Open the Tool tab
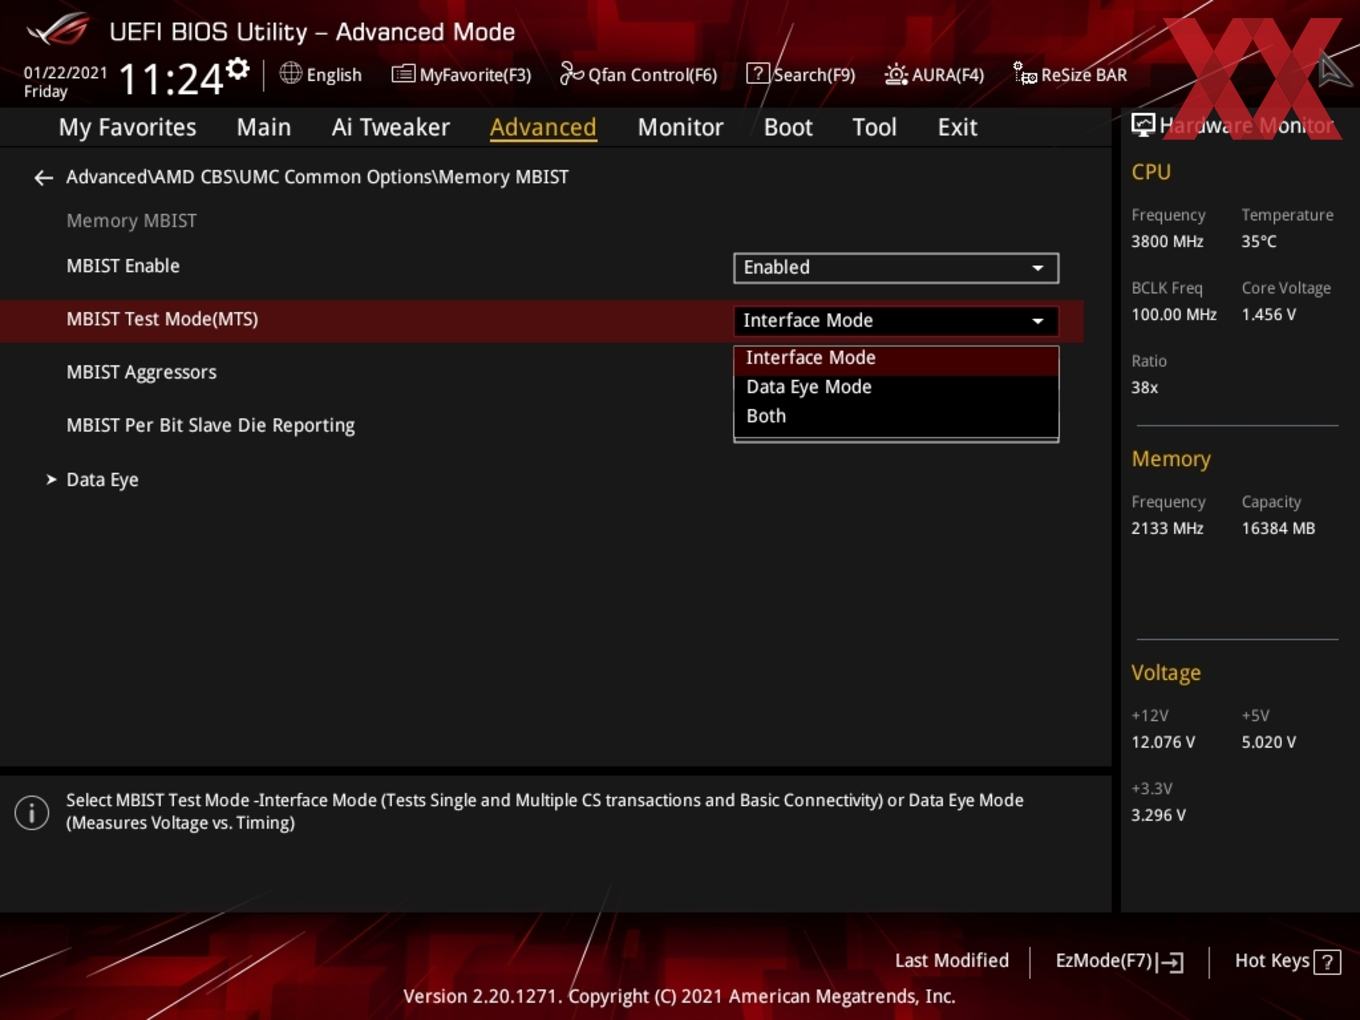 tap(874, 128)
